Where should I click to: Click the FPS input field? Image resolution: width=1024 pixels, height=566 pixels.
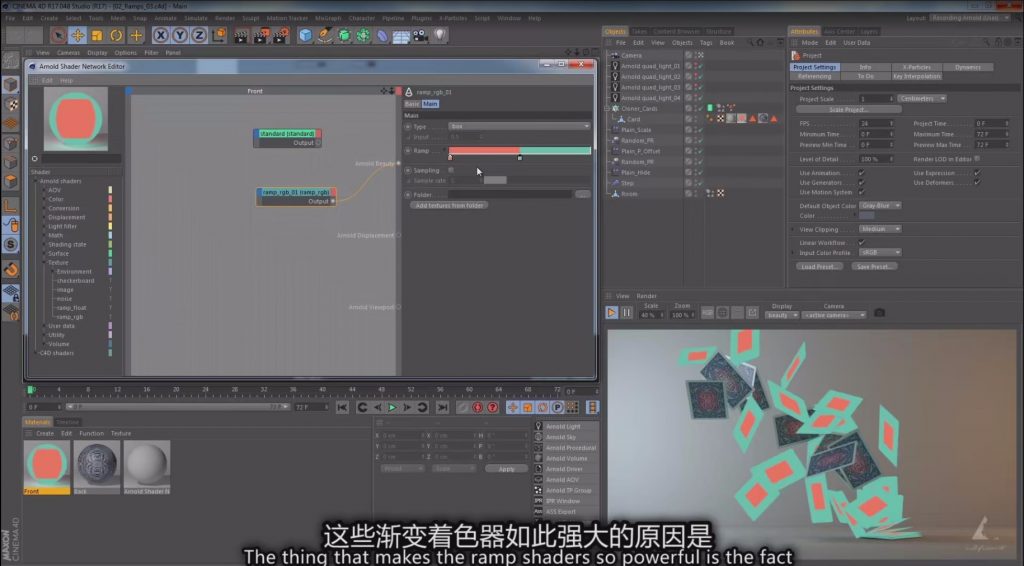pos(876,123)
